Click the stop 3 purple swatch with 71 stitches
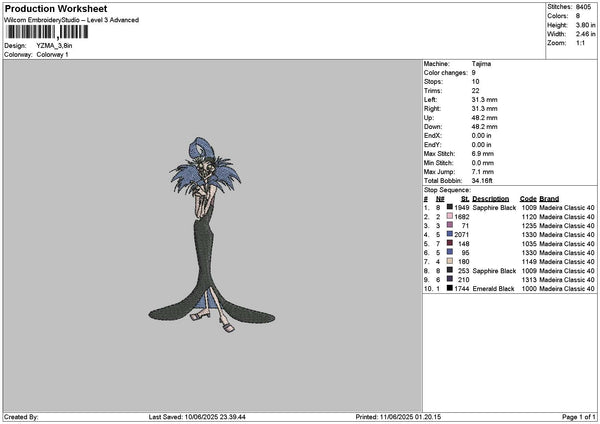Screen dimensions: 600x424 (x=450, y=225)
